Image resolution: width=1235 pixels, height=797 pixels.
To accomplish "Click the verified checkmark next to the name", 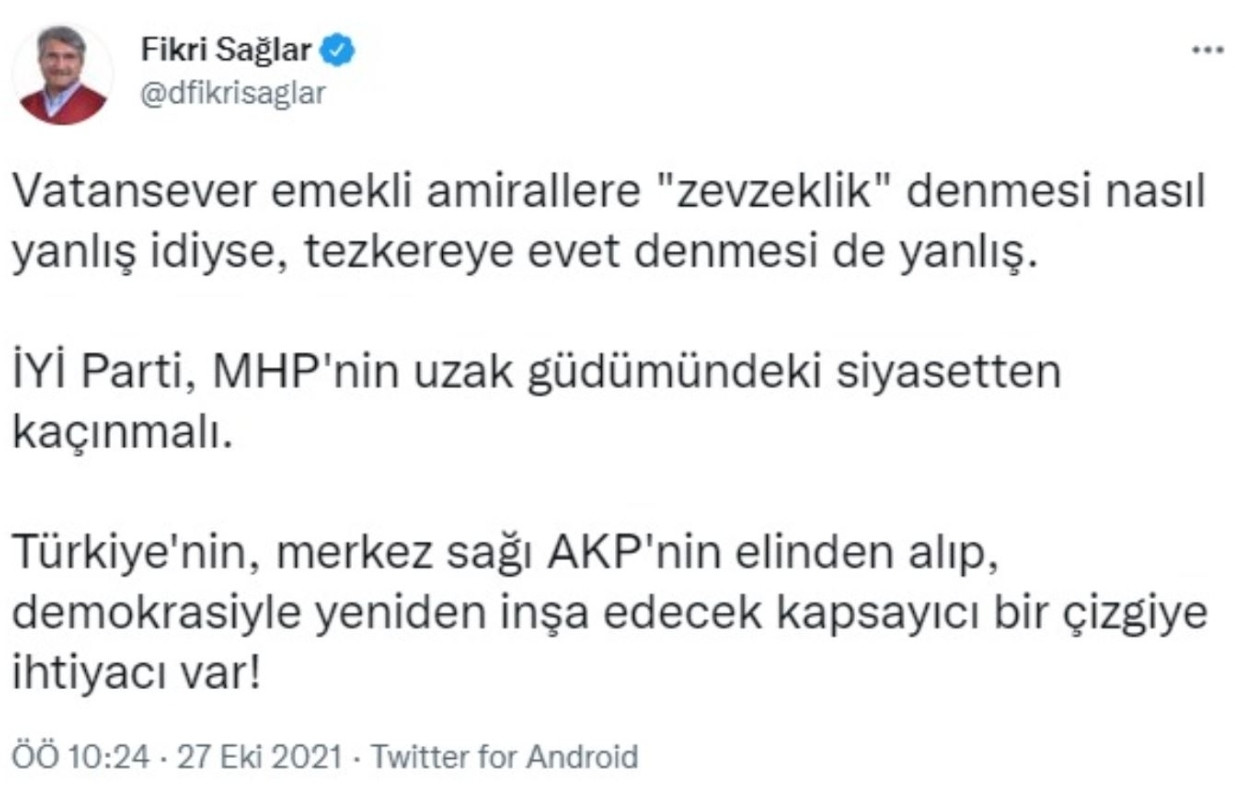I will 336,48.
